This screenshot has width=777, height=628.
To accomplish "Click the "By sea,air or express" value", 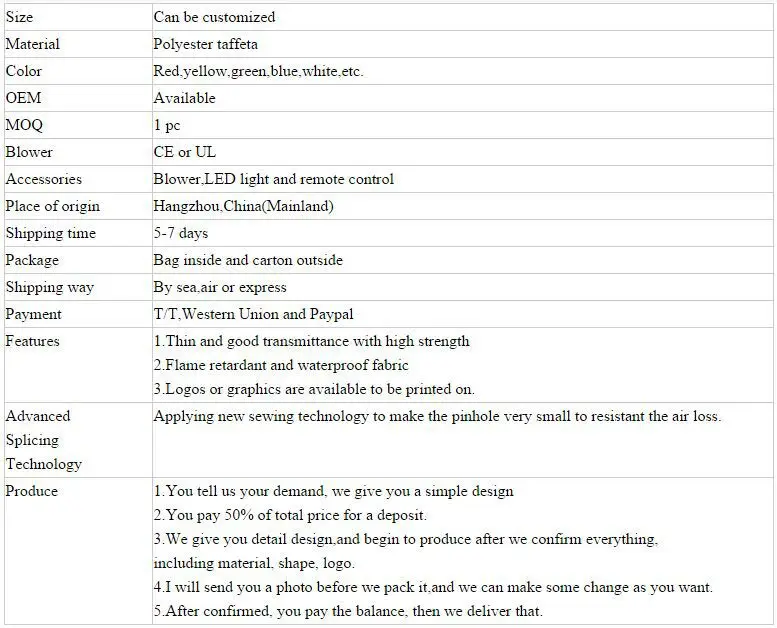I will (220, 287).
